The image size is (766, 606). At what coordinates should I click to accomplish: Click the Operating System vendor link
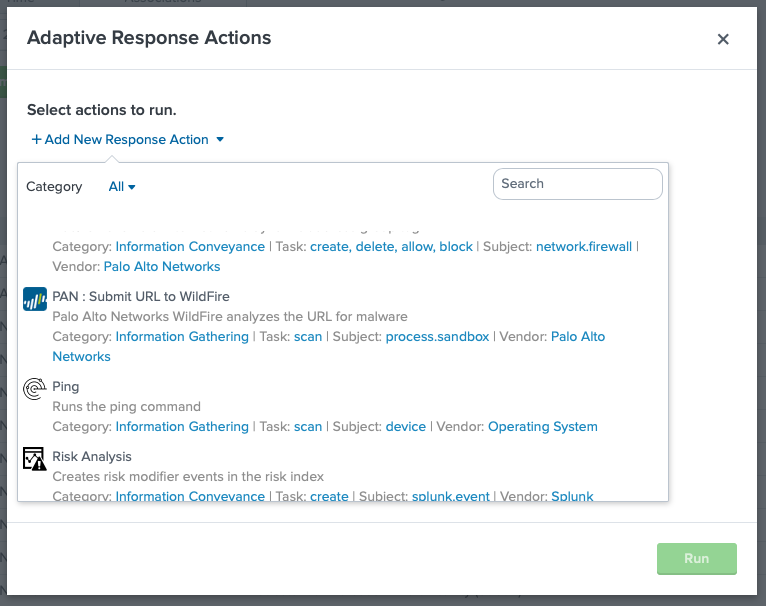pos(542,427)
